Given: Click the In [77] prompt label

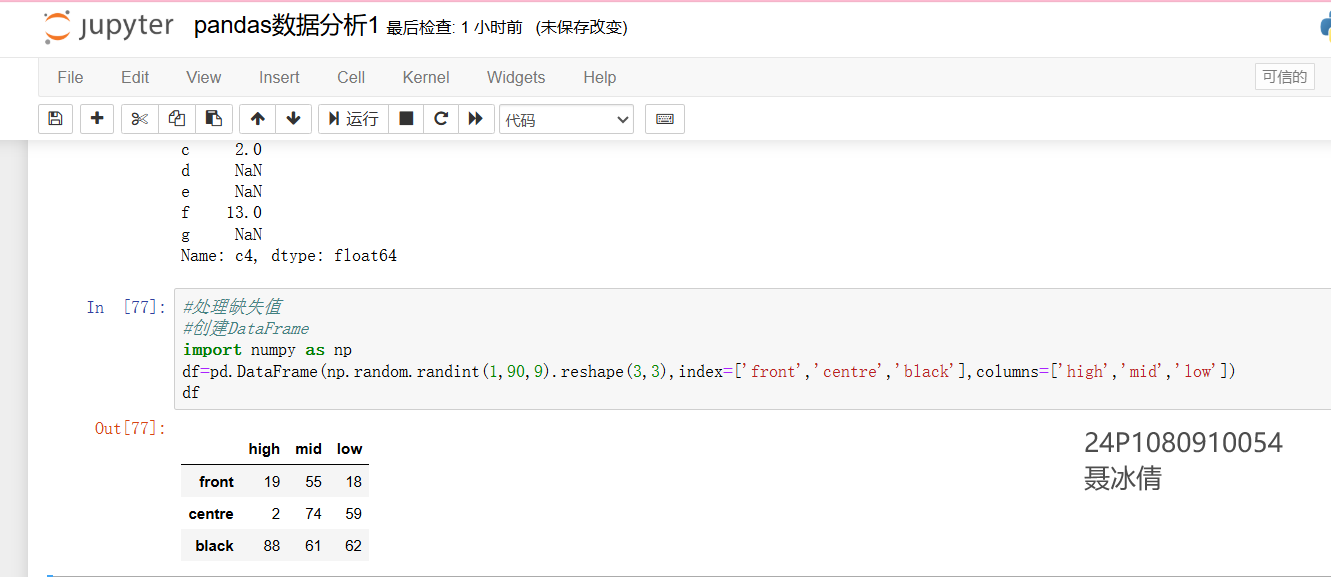Looking at the screenshot, I should click(x=126, y=307).
